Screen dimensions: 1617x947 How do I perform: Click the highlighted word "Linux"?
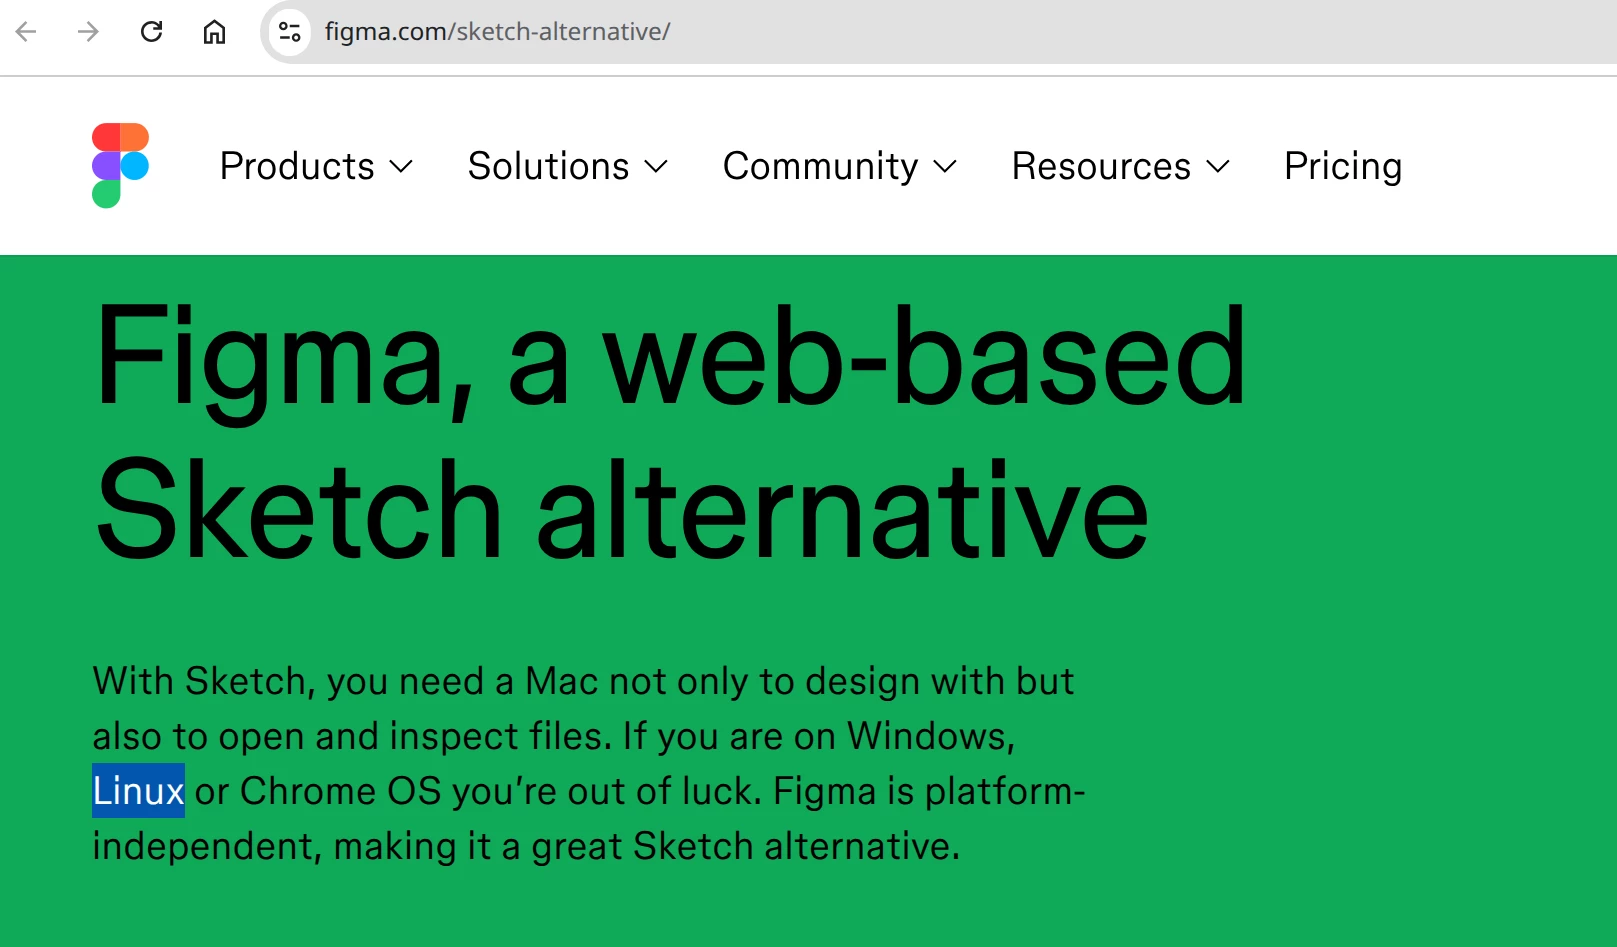[138, 791]
